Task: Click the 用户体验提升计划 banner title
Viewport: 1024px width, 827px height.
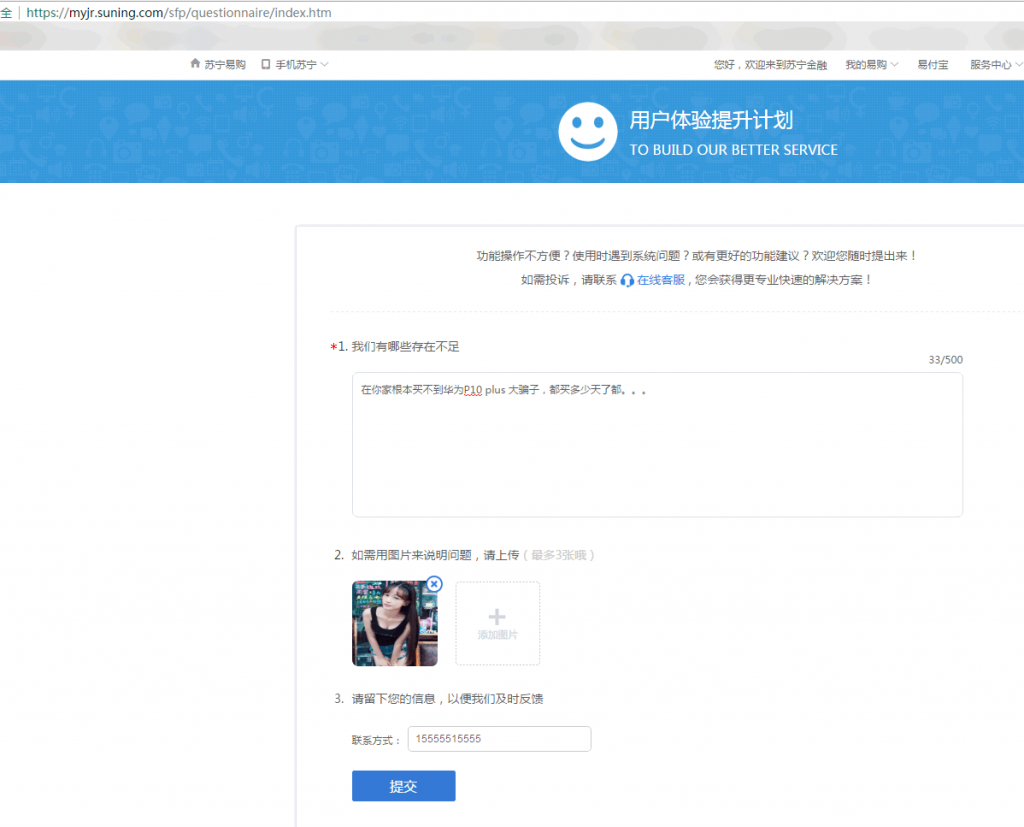Action: tap(711, 120)
